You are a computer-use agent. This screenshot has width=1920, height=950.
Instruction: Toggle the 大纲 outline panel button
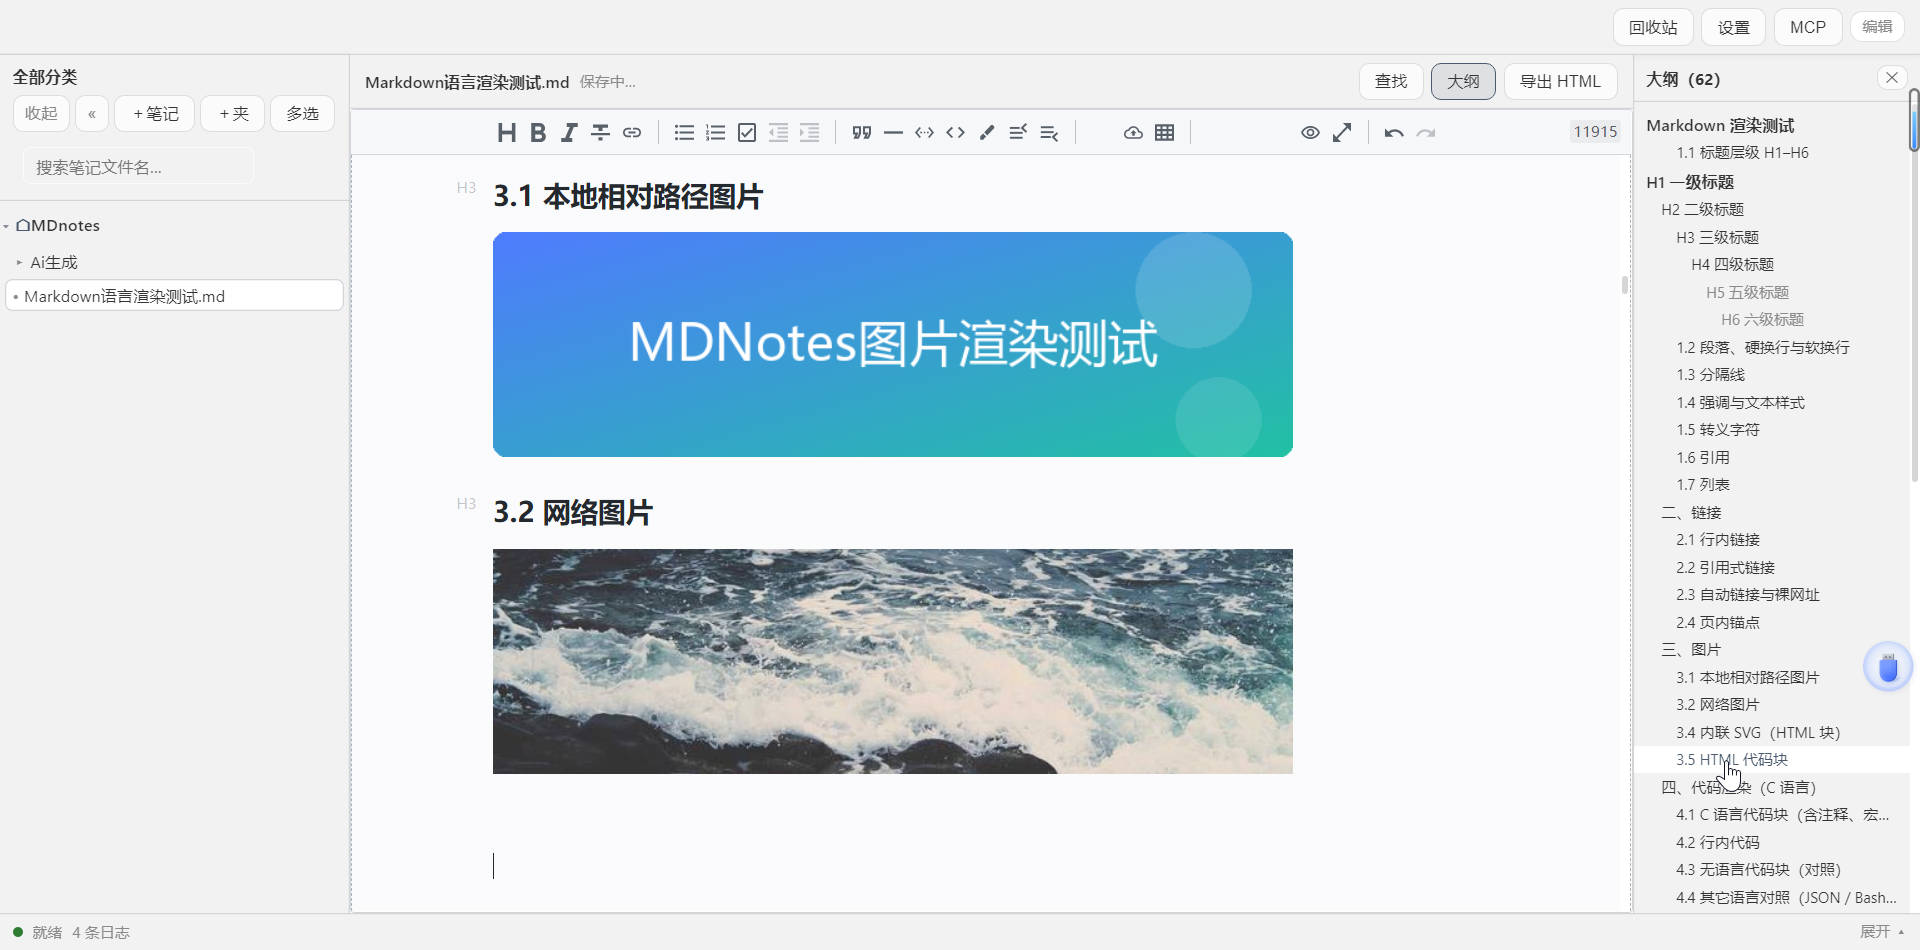[x=1463, y=81]
